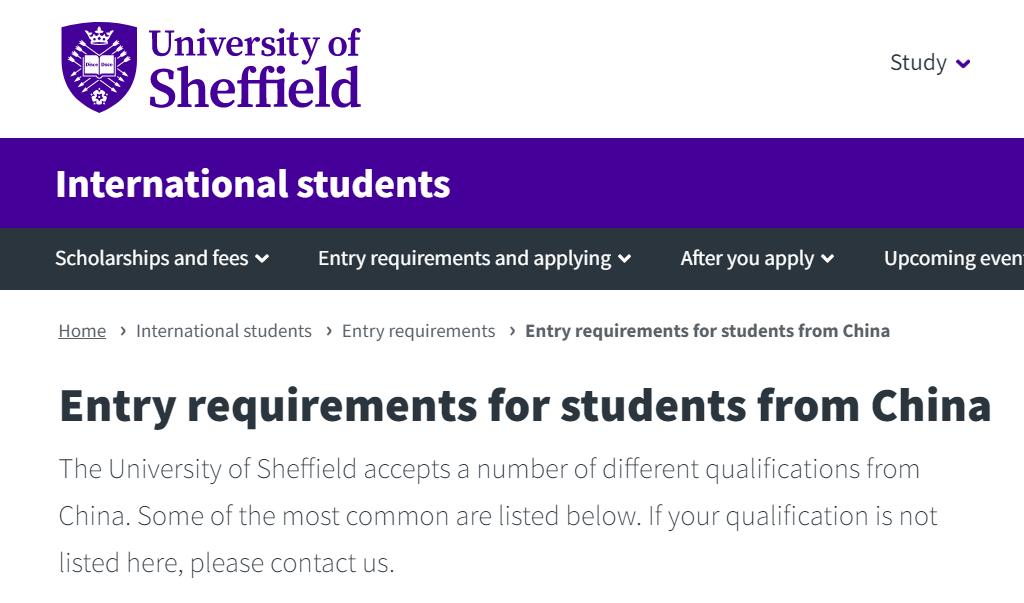Image resolution: width=1024 pixels, height=603 pixels.
Task: Click the 'International students' breadcrumb
Action: click(224, 331)
